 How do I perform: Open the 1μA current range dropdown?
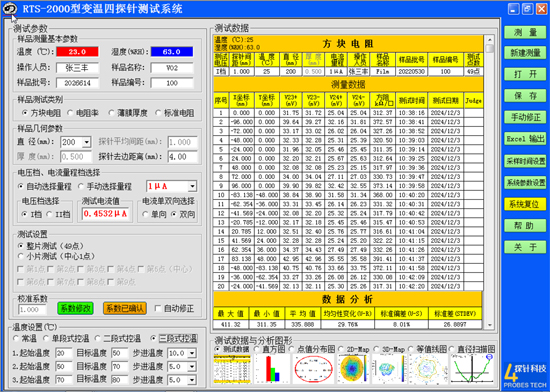pos(192,186)
